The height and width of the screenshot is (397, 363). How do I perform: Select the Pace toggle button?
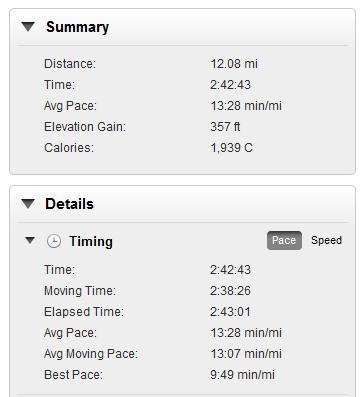tap(284, 240)
